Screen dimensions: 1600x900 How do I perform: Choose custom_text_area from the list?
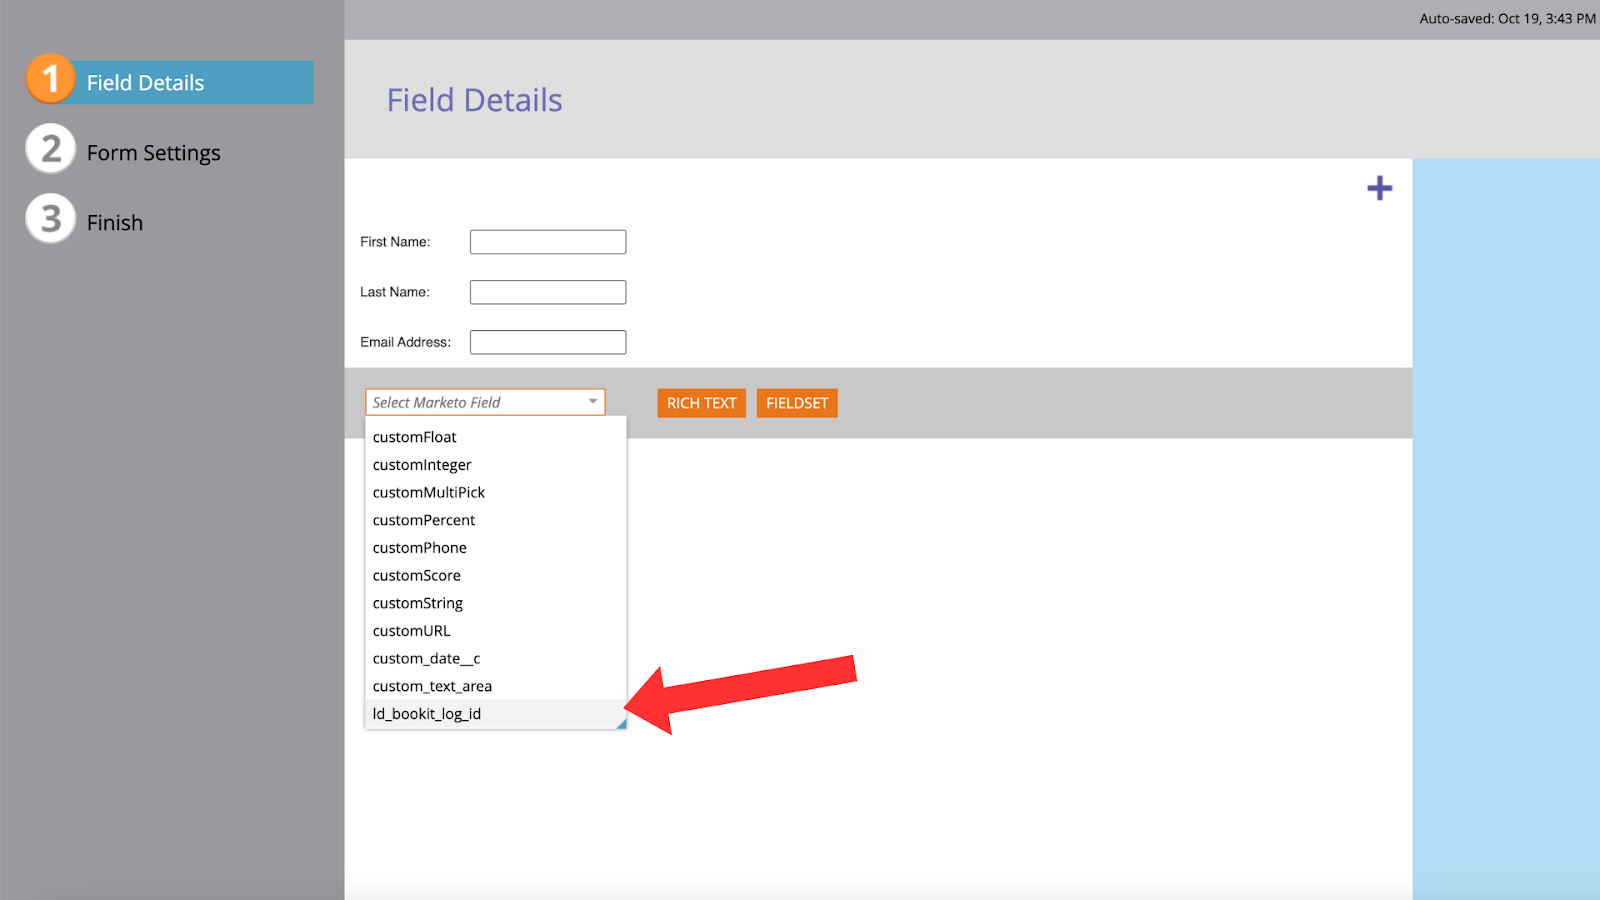click(x=432, y=686)
